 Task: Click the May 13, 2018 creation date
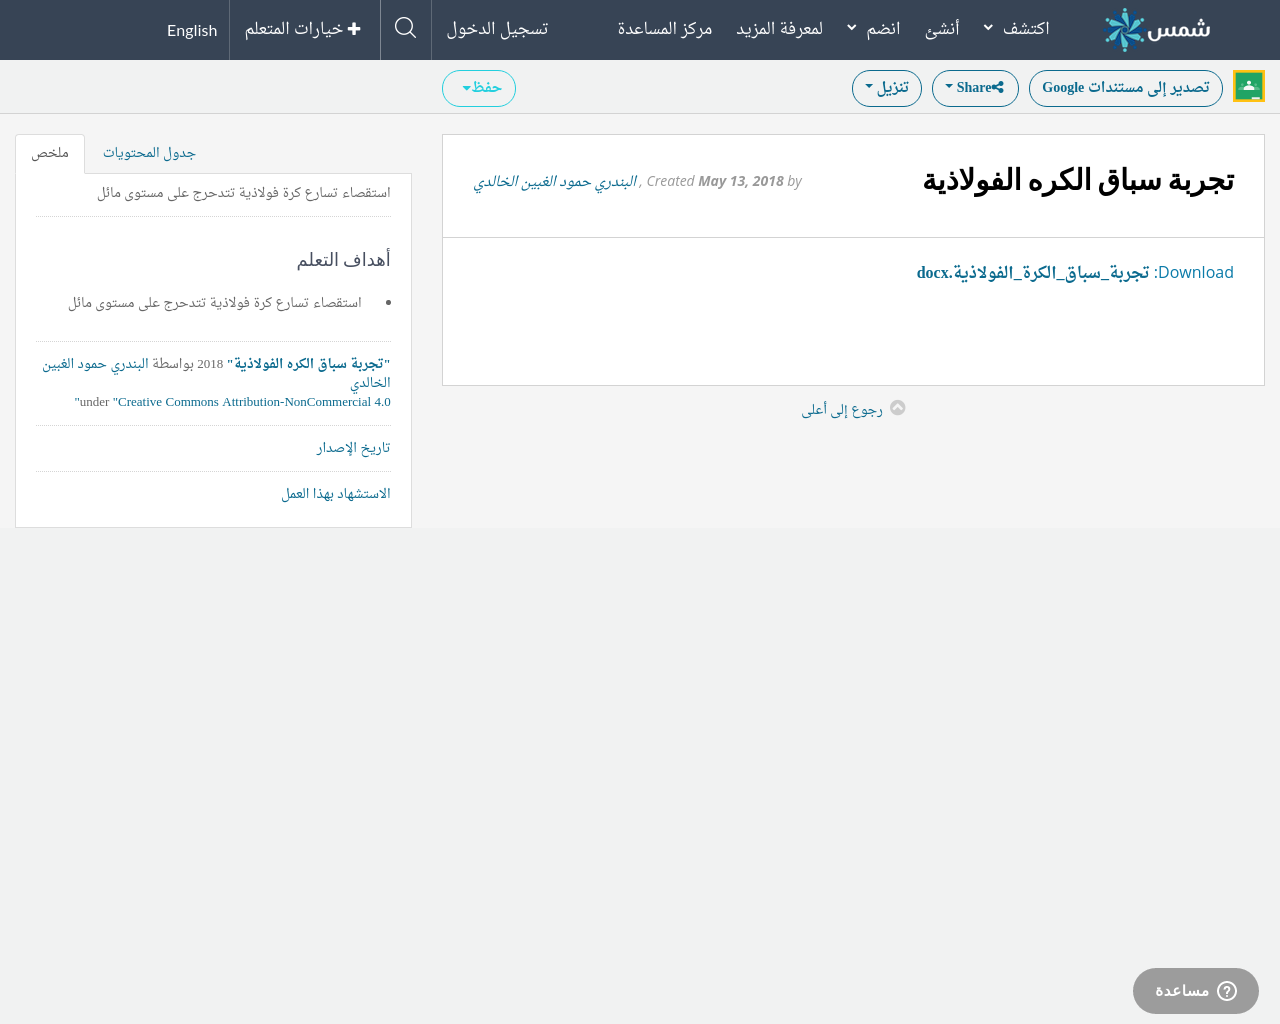click(x=741, y=181)
